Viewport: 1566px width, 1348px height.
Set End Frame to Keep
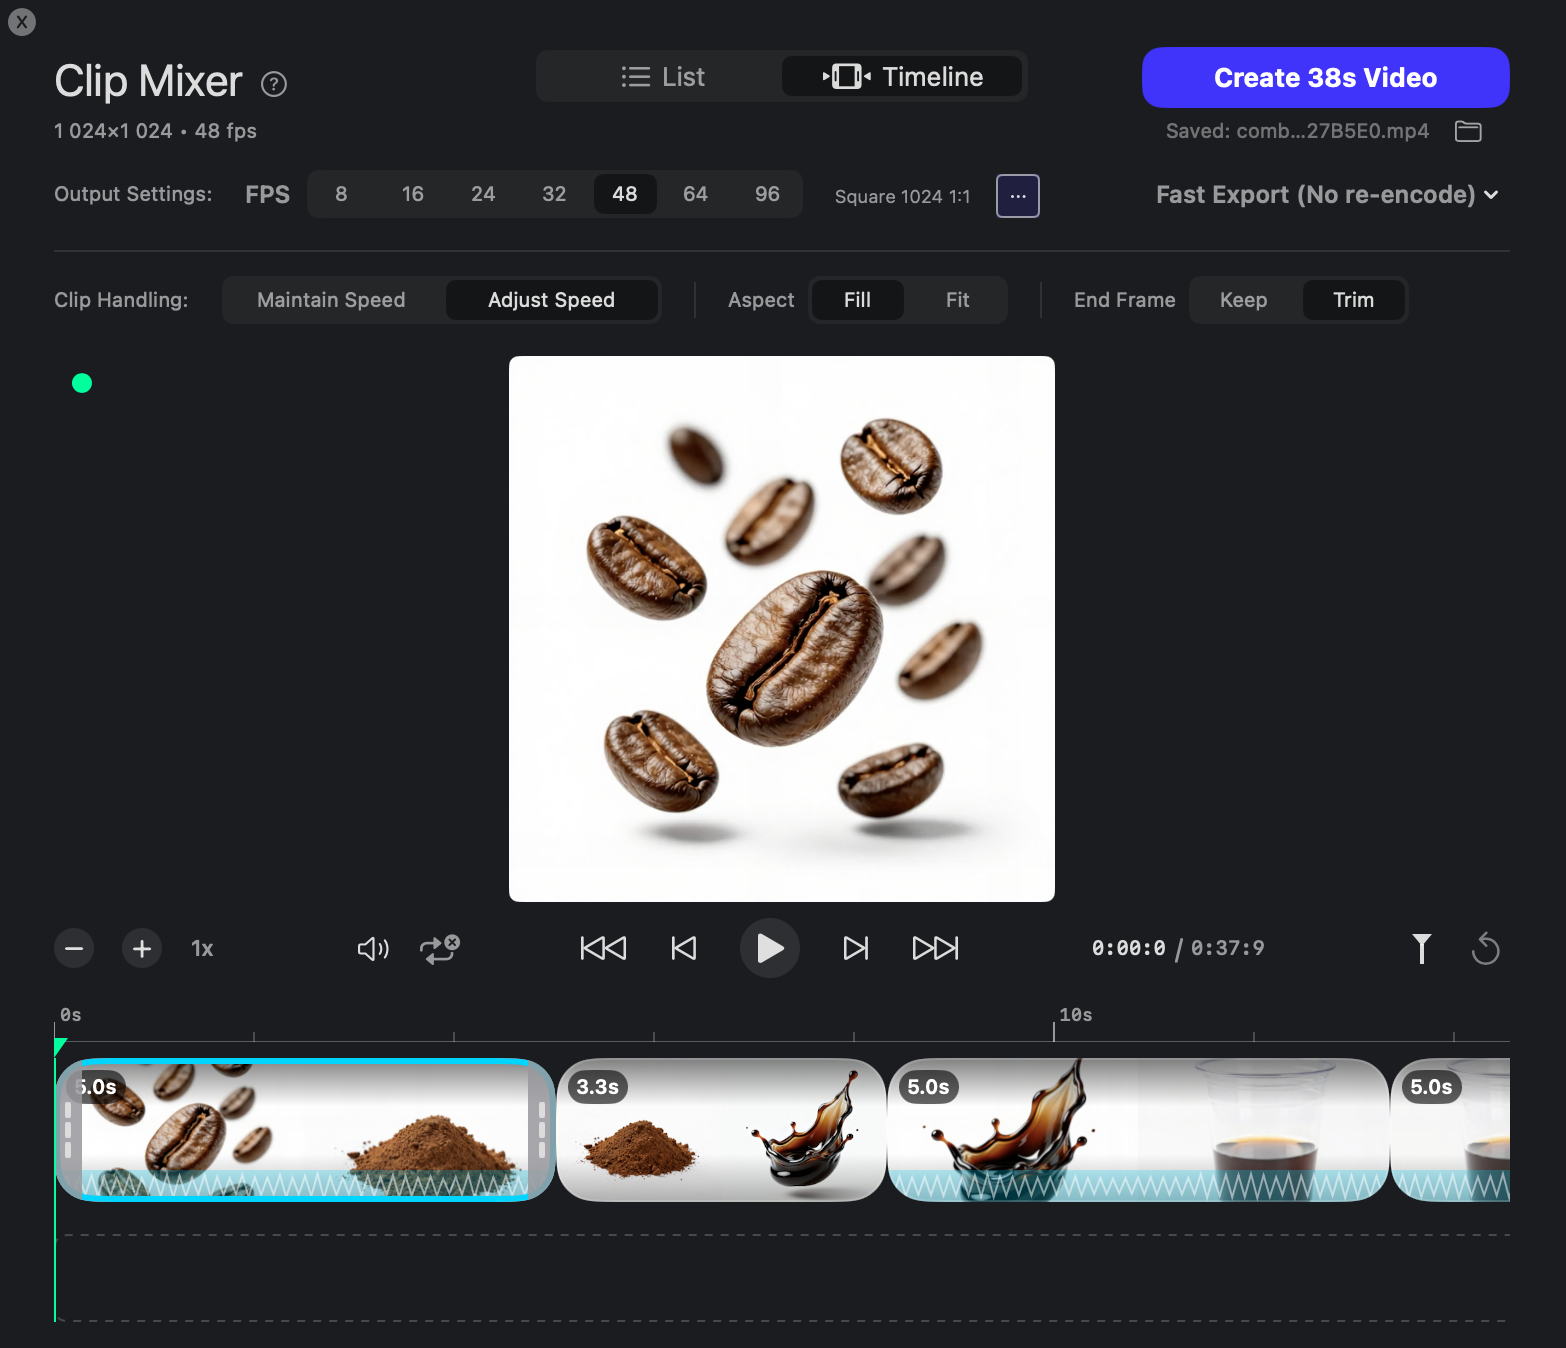point(1243,300)
